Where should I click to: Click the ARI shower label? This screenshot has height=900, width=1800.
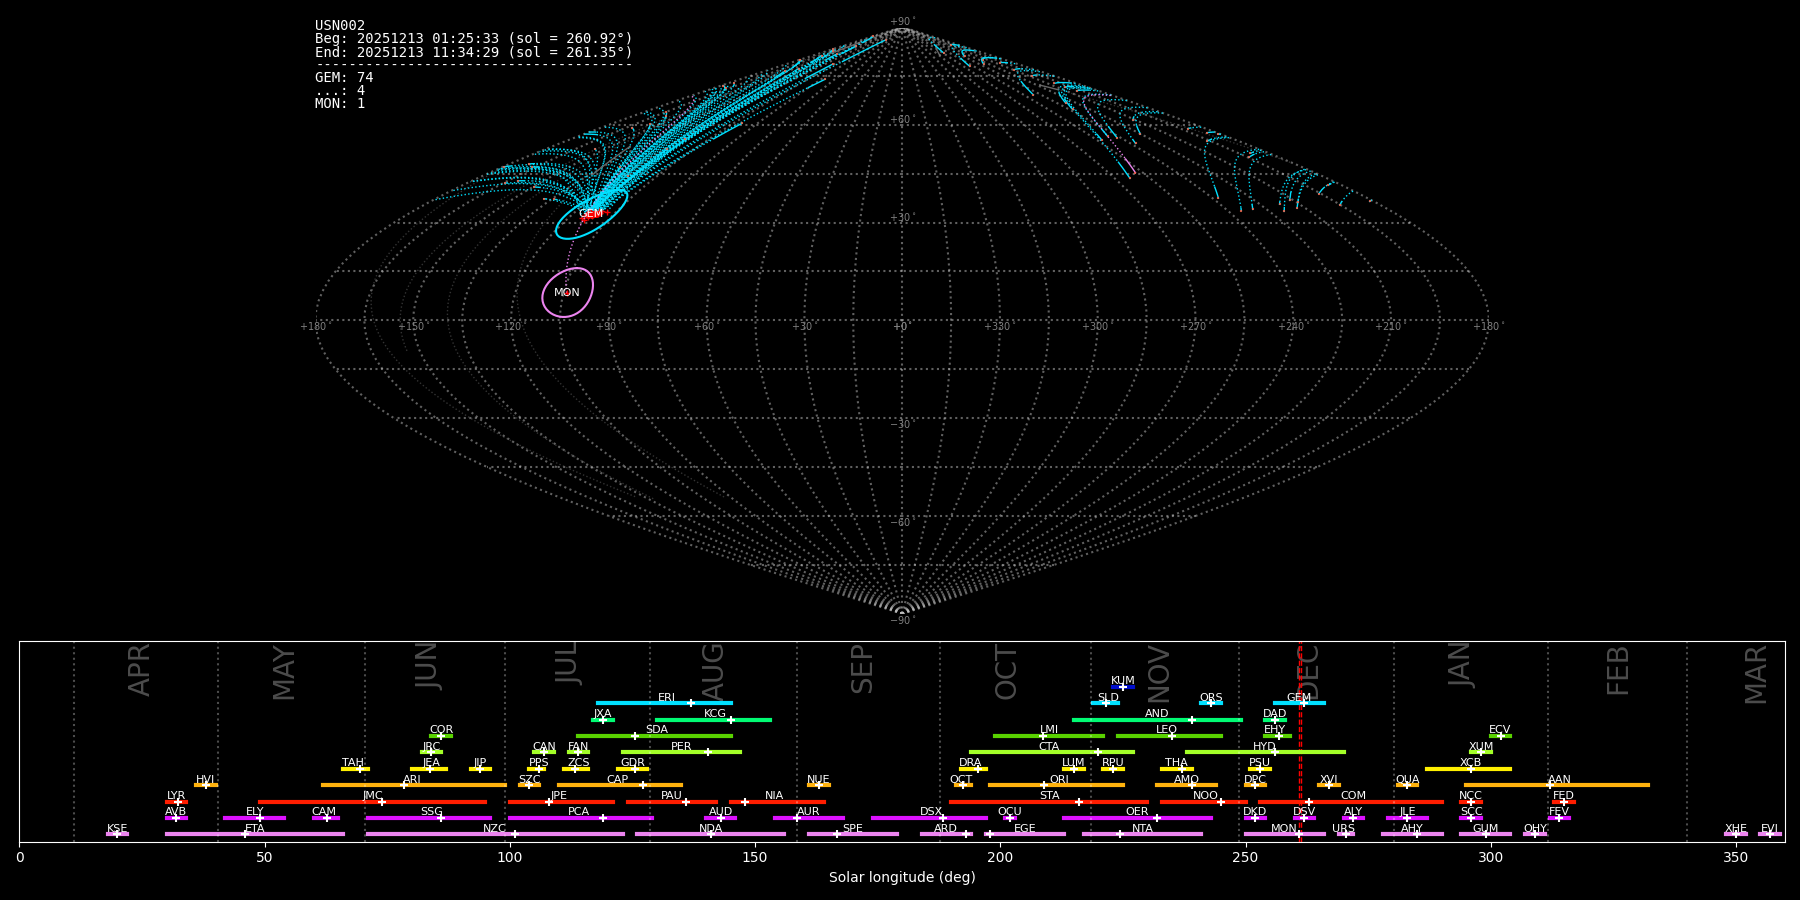412,780
